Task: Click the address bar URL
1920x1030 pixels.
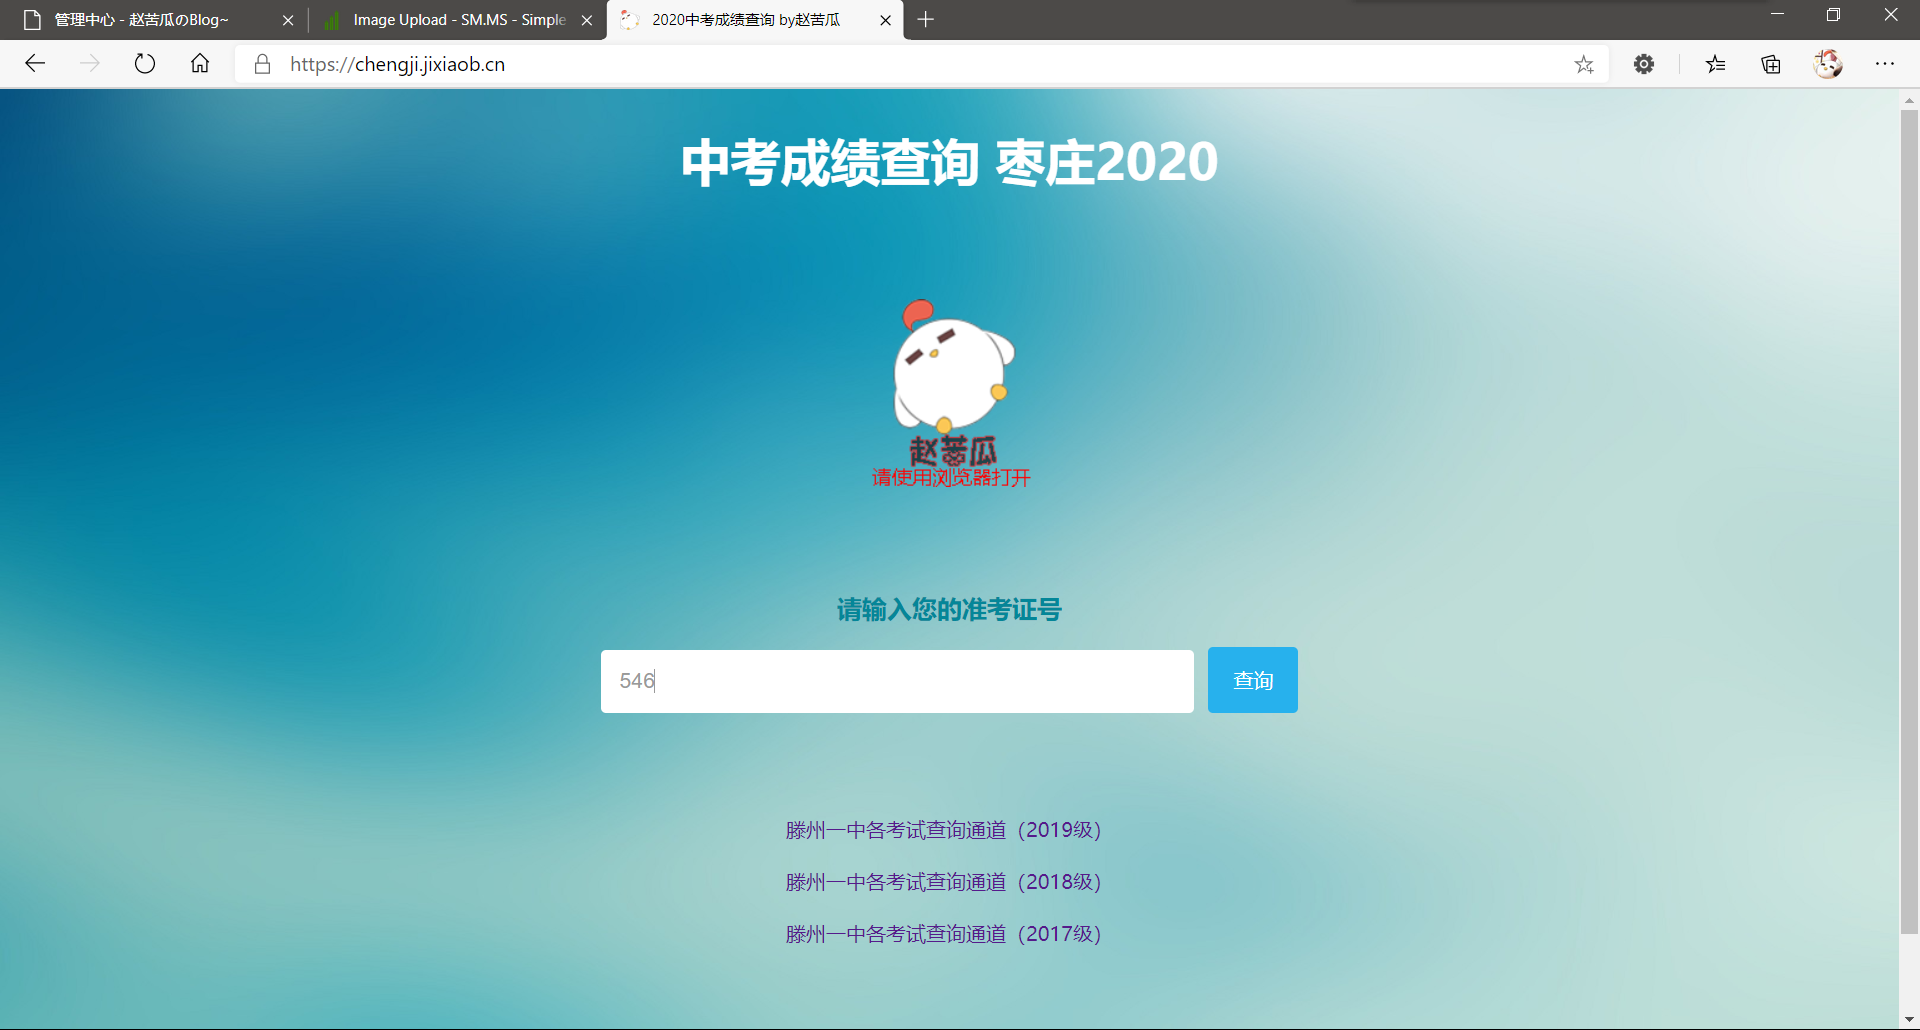Action: (x=397, y=64)
